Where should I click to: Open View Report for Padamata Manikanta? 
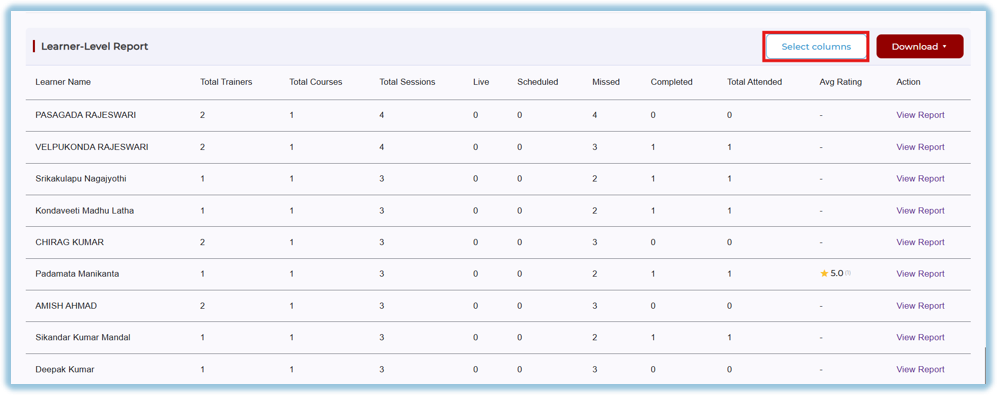(920, 274)
